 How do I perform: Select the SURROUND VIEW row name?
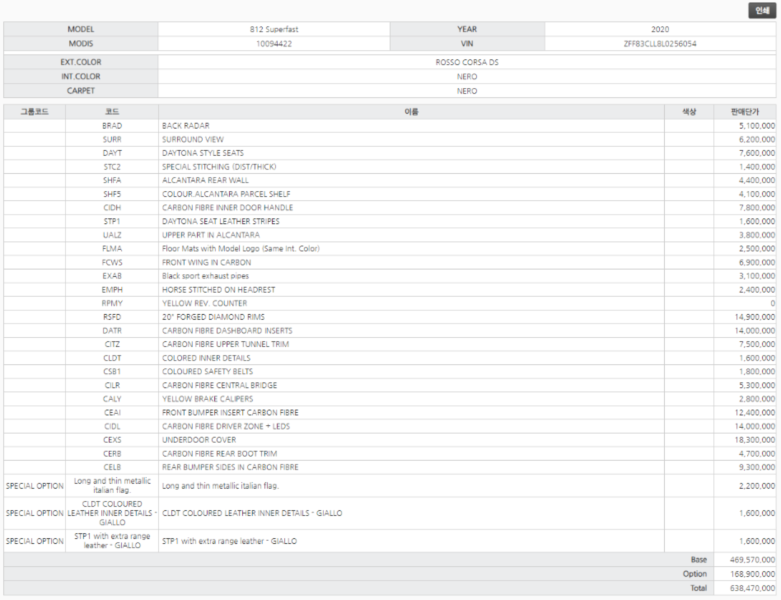[x=193, y=139]
